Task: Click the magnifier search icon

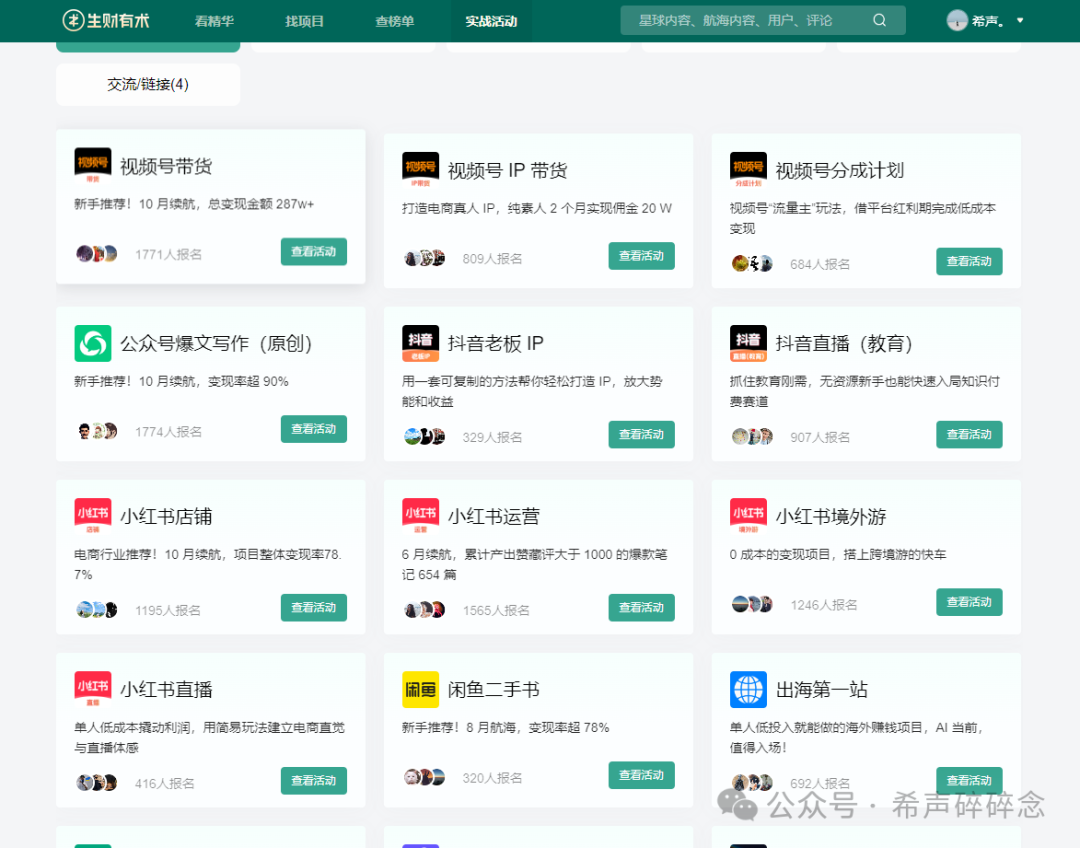Action: click(x=880, y=20)
